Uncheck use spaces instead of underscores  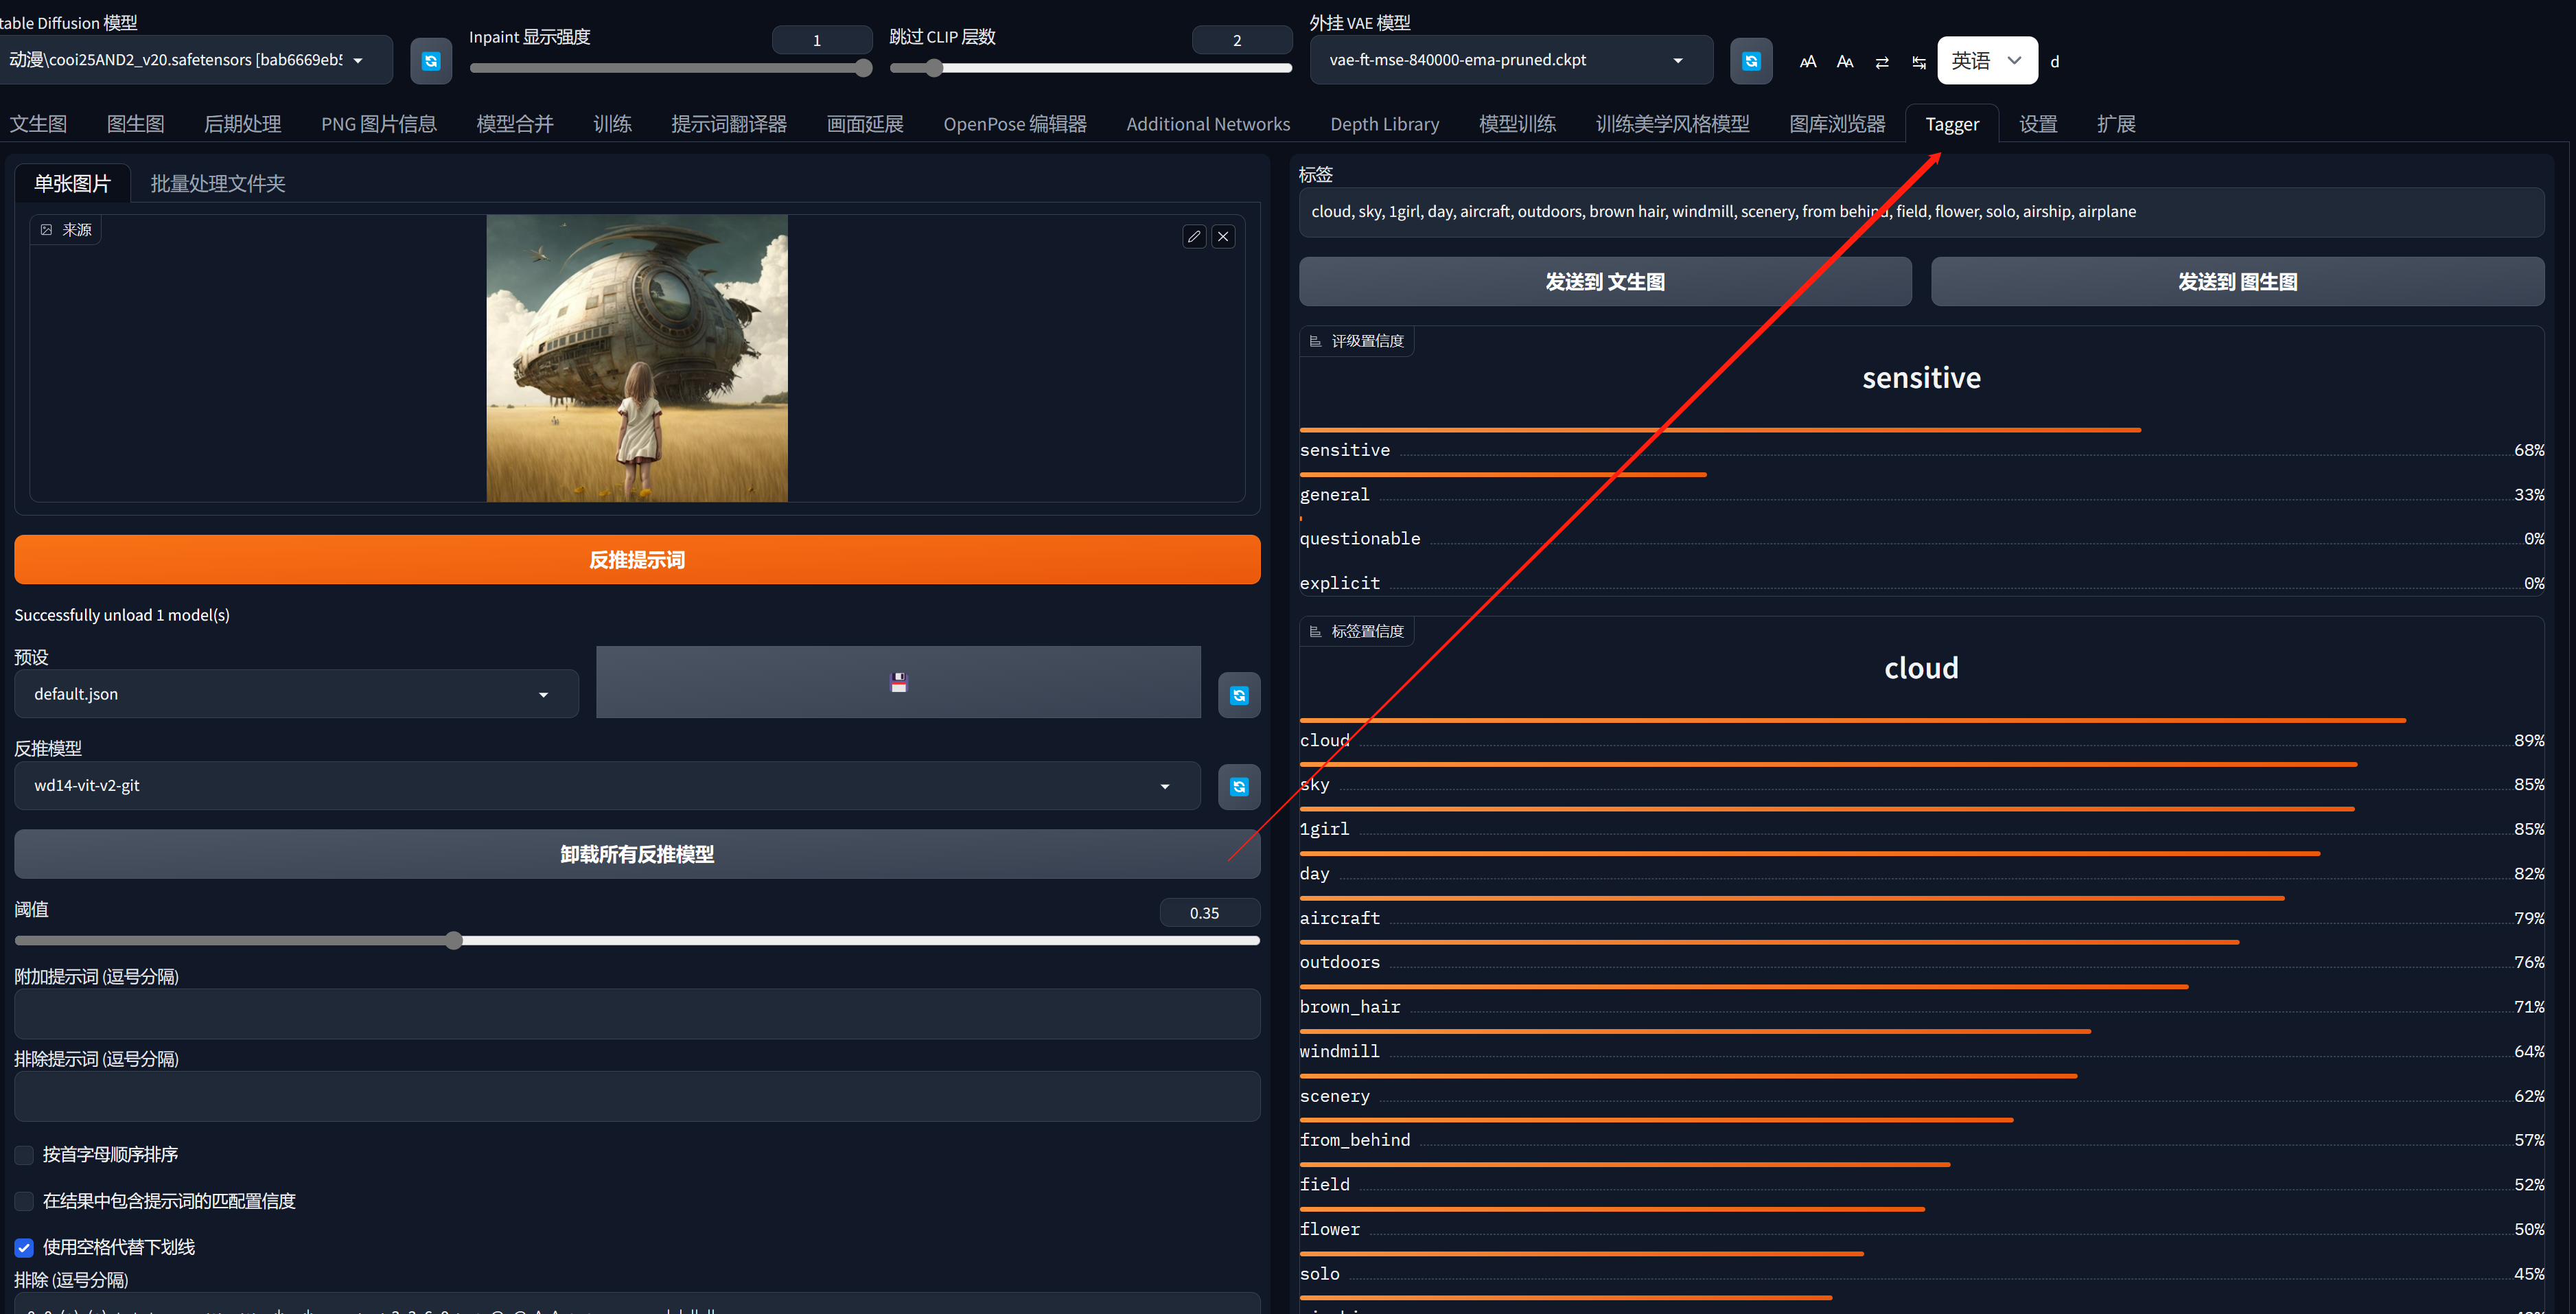25,1247
